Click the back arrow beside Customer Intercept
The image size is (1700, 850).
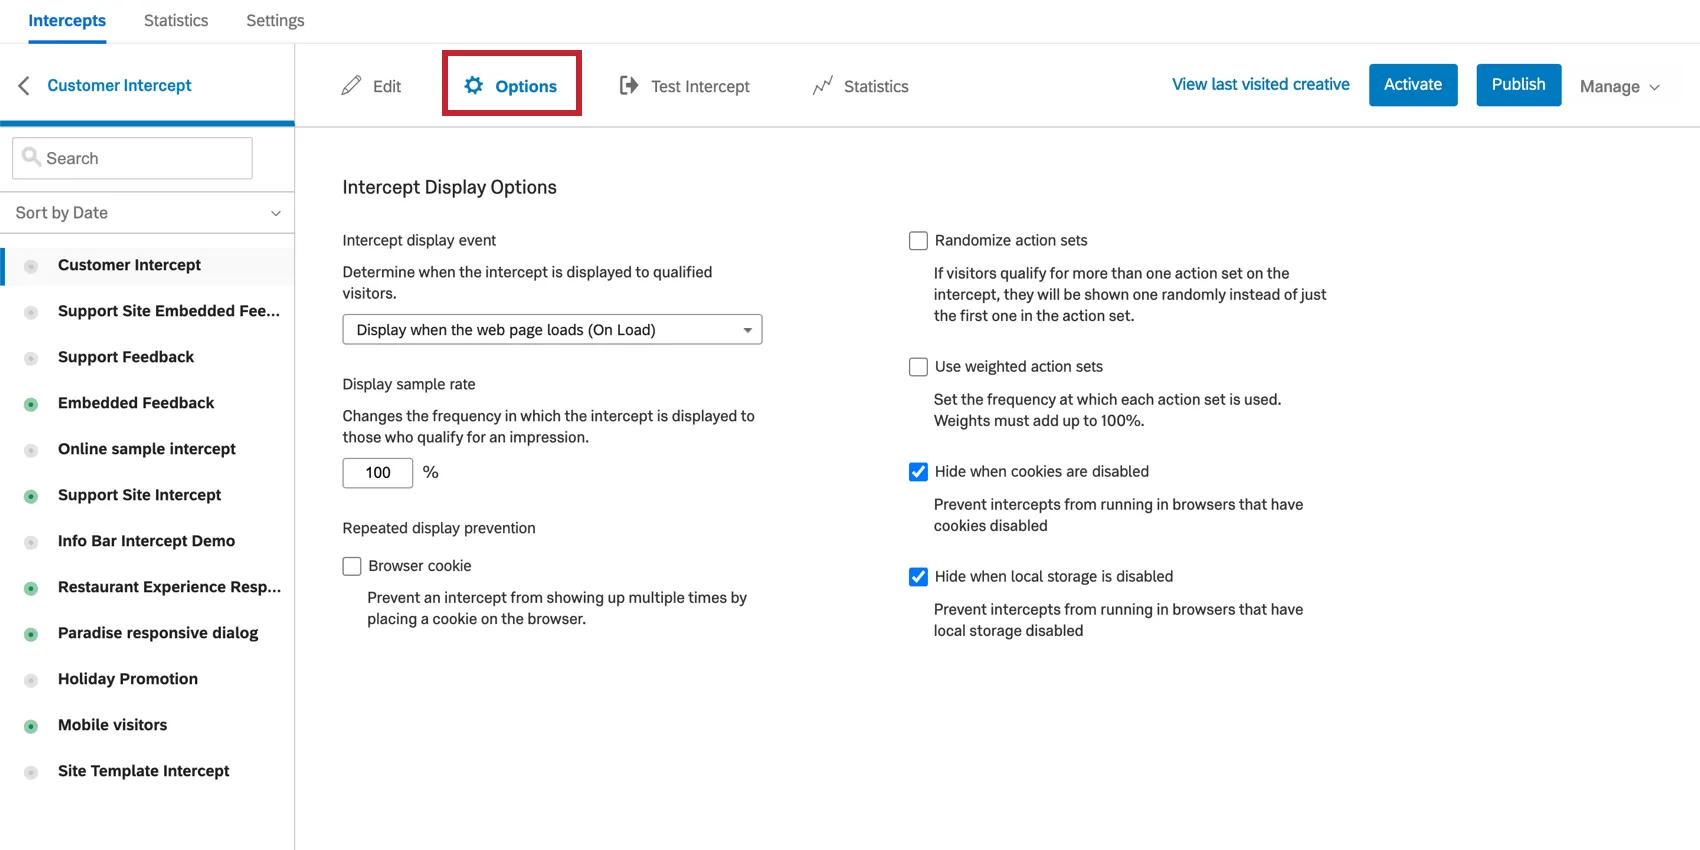click(24, 86)
